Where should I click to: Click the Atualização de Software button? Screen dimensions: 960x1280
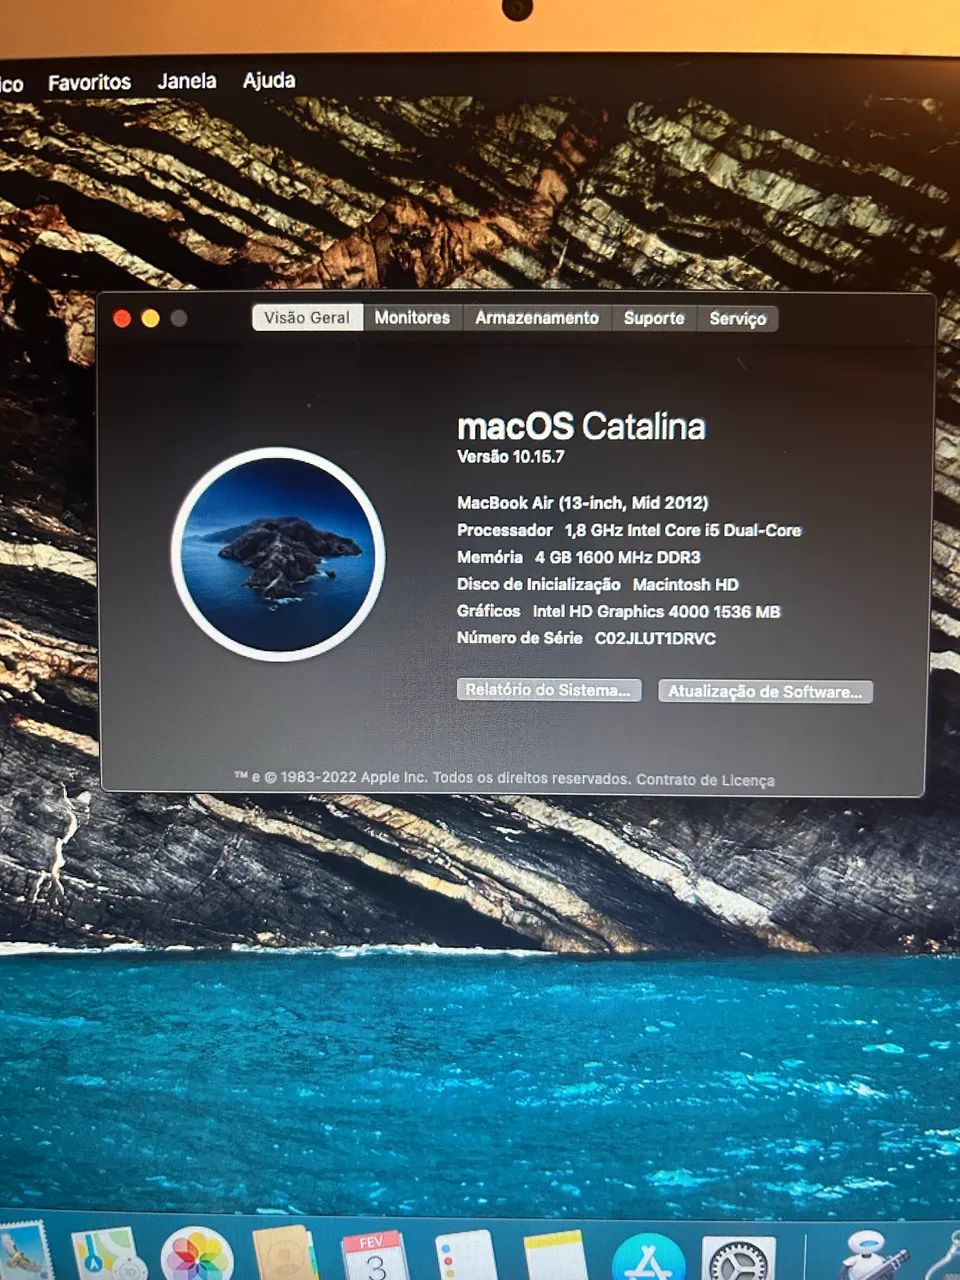click(x=765, y=691)
